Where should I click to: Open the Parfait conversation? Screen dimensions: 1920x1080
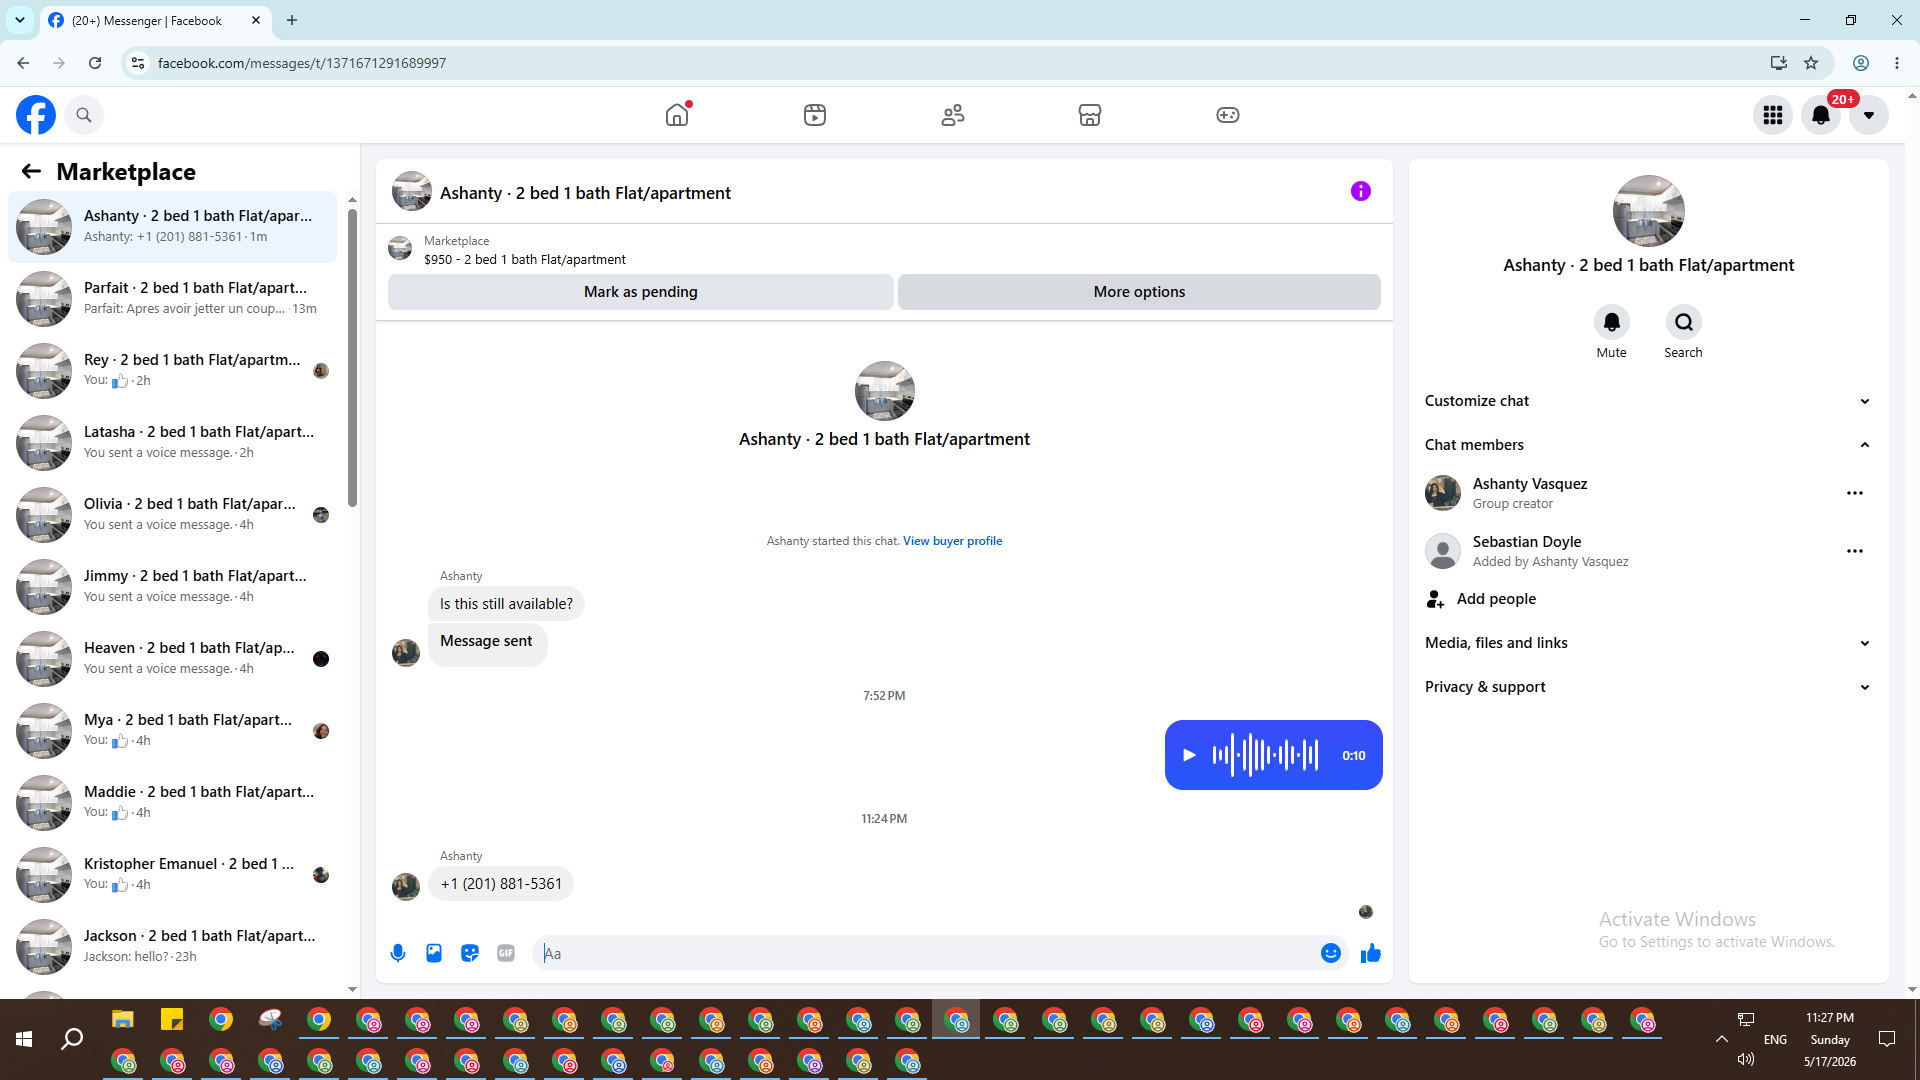[172, 299]
